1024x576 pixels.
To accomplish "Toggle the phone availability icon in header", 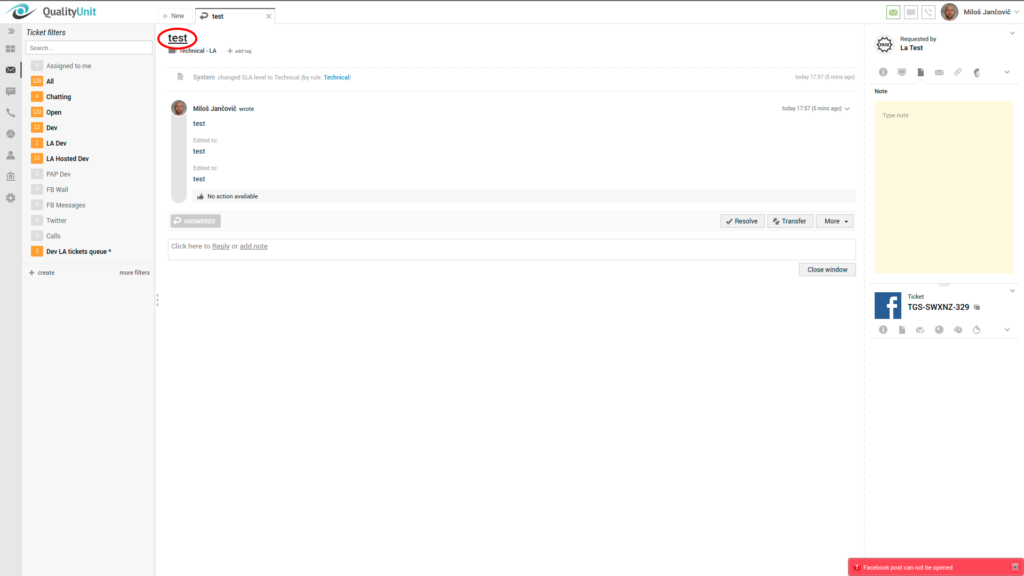I will tap(928, 12).
